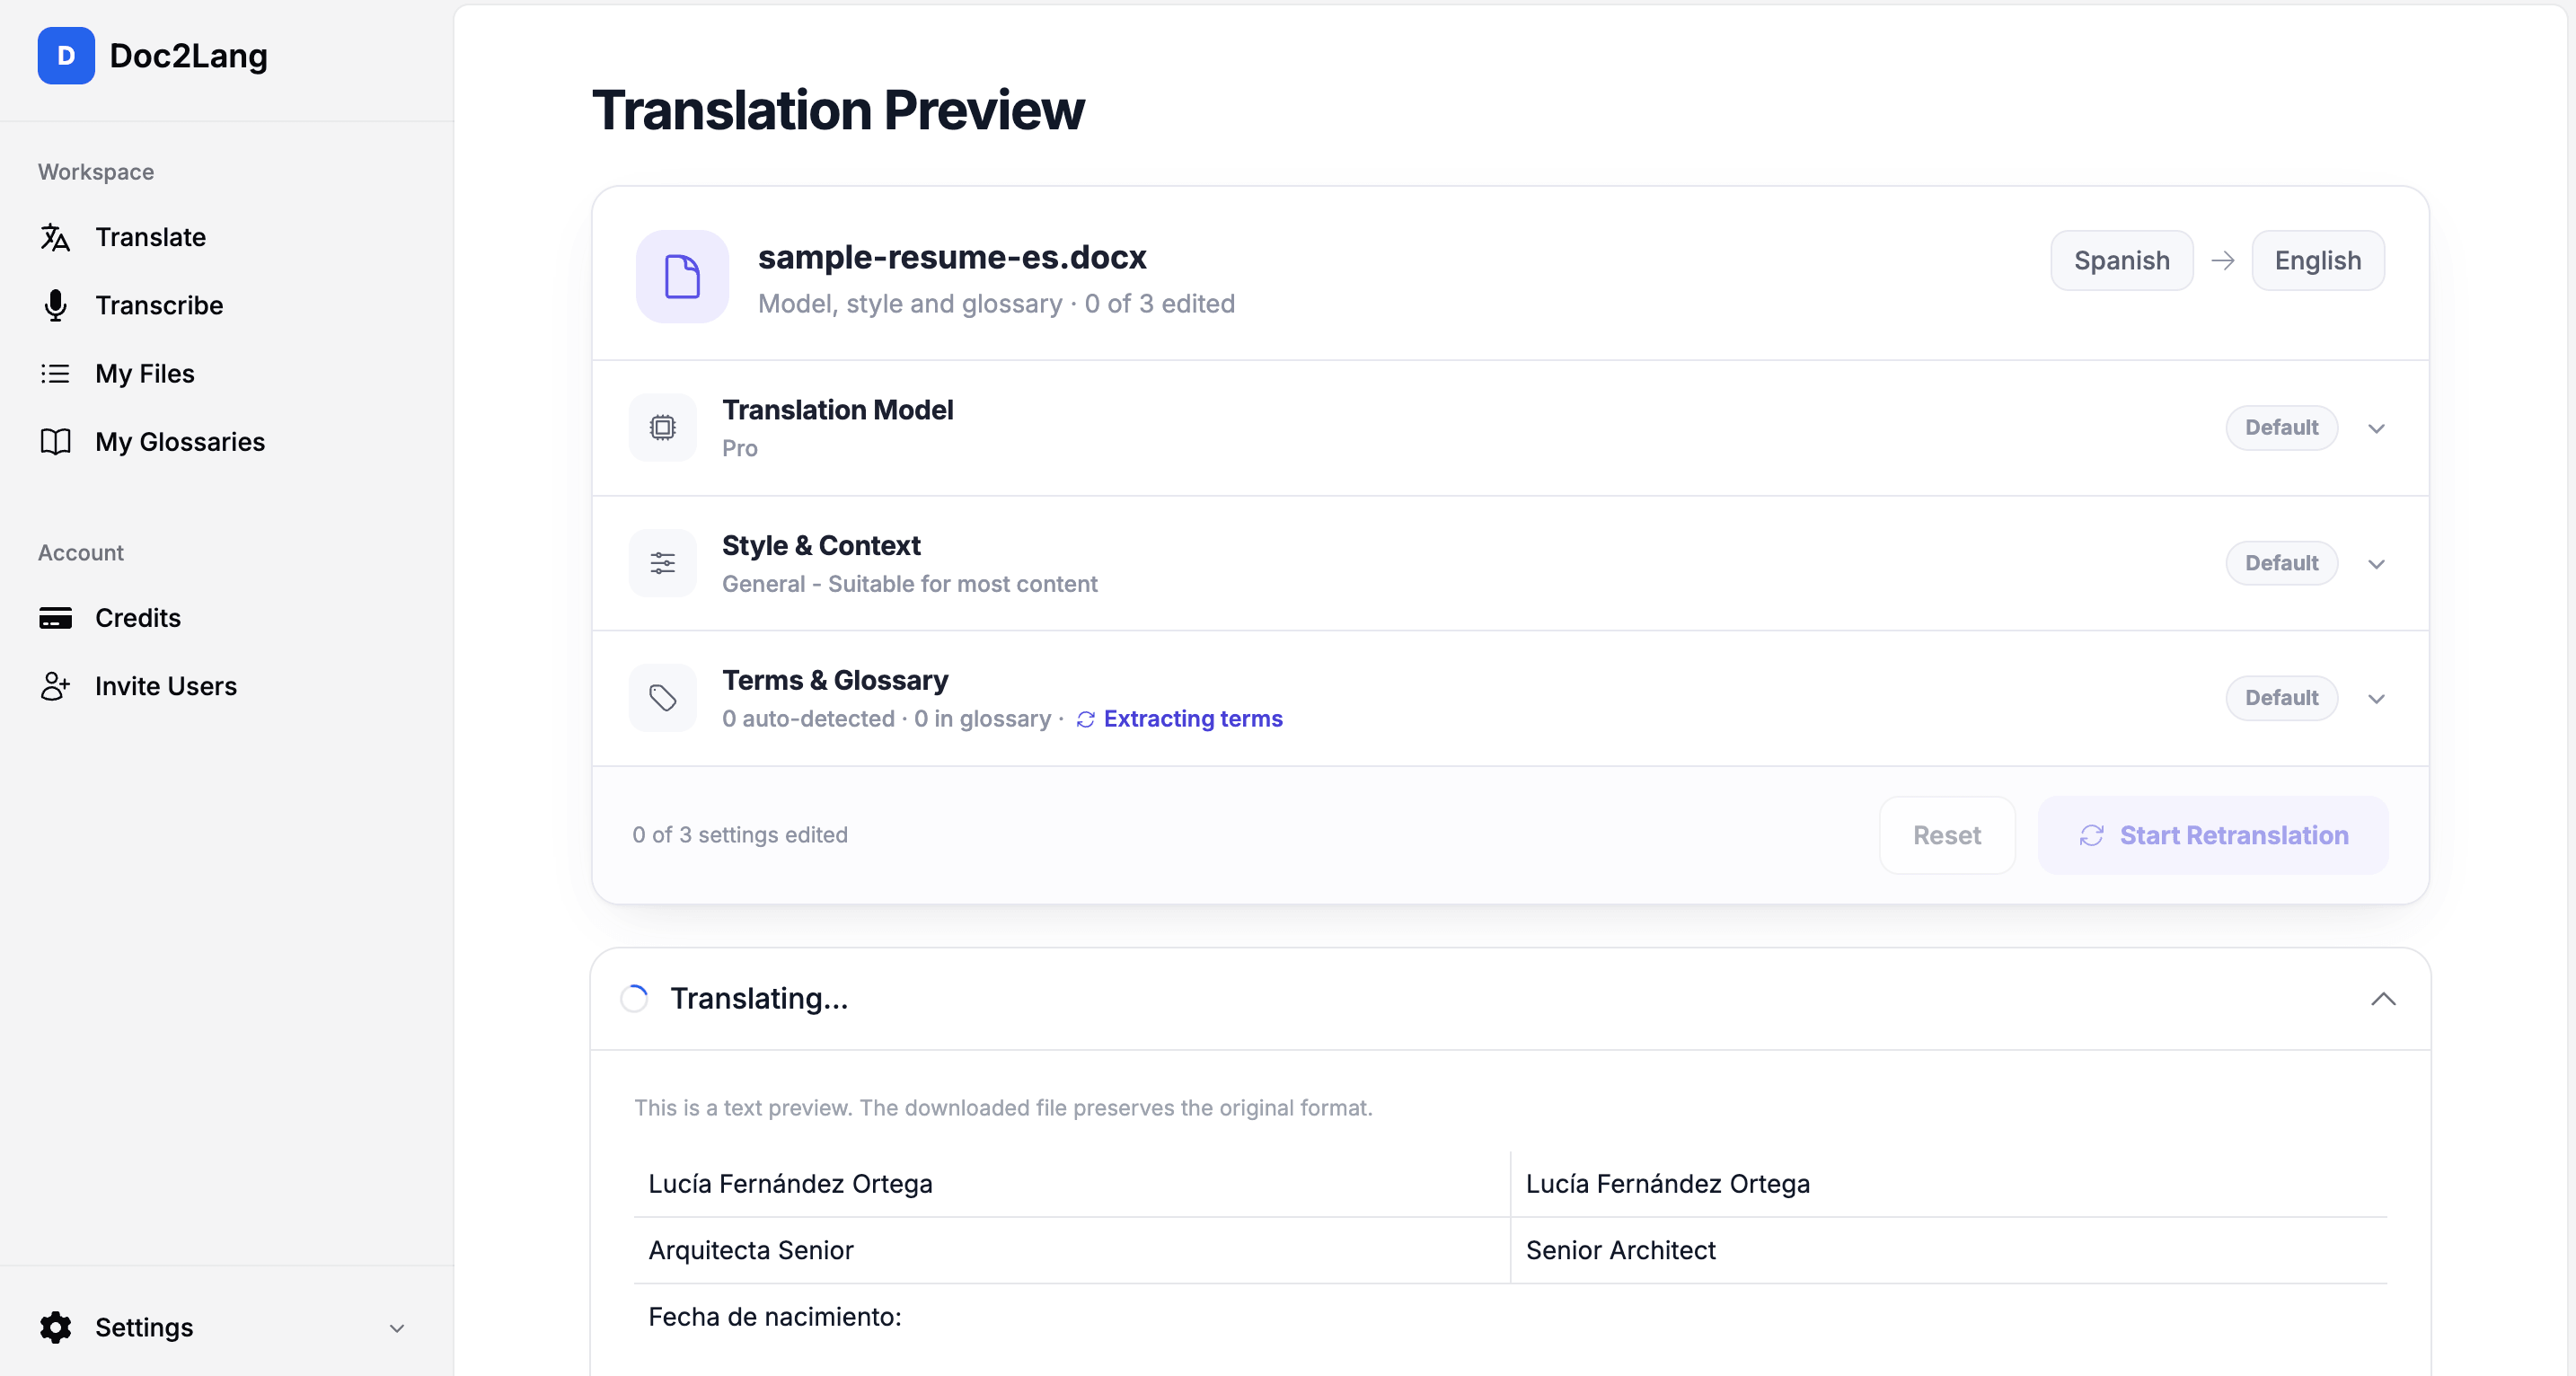Screen dimensions: 2576x1376
Task: Select the Spanish source language chip
Action: pyautogui.click(x=2121, y=261)
